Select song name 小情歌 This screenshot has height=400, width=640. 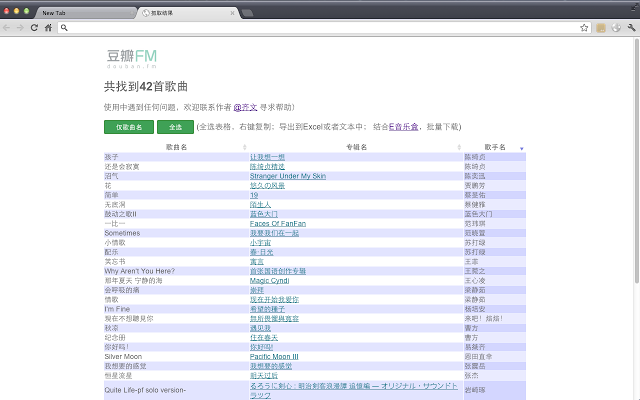click(x=115, y=242)
